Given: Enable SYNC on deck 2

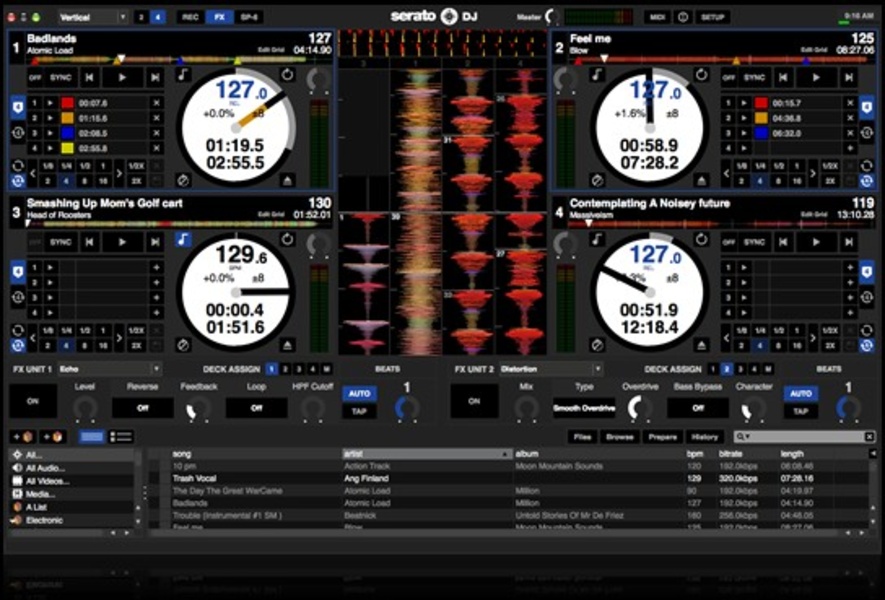Looking at the screenshot, I should [756, 77].
